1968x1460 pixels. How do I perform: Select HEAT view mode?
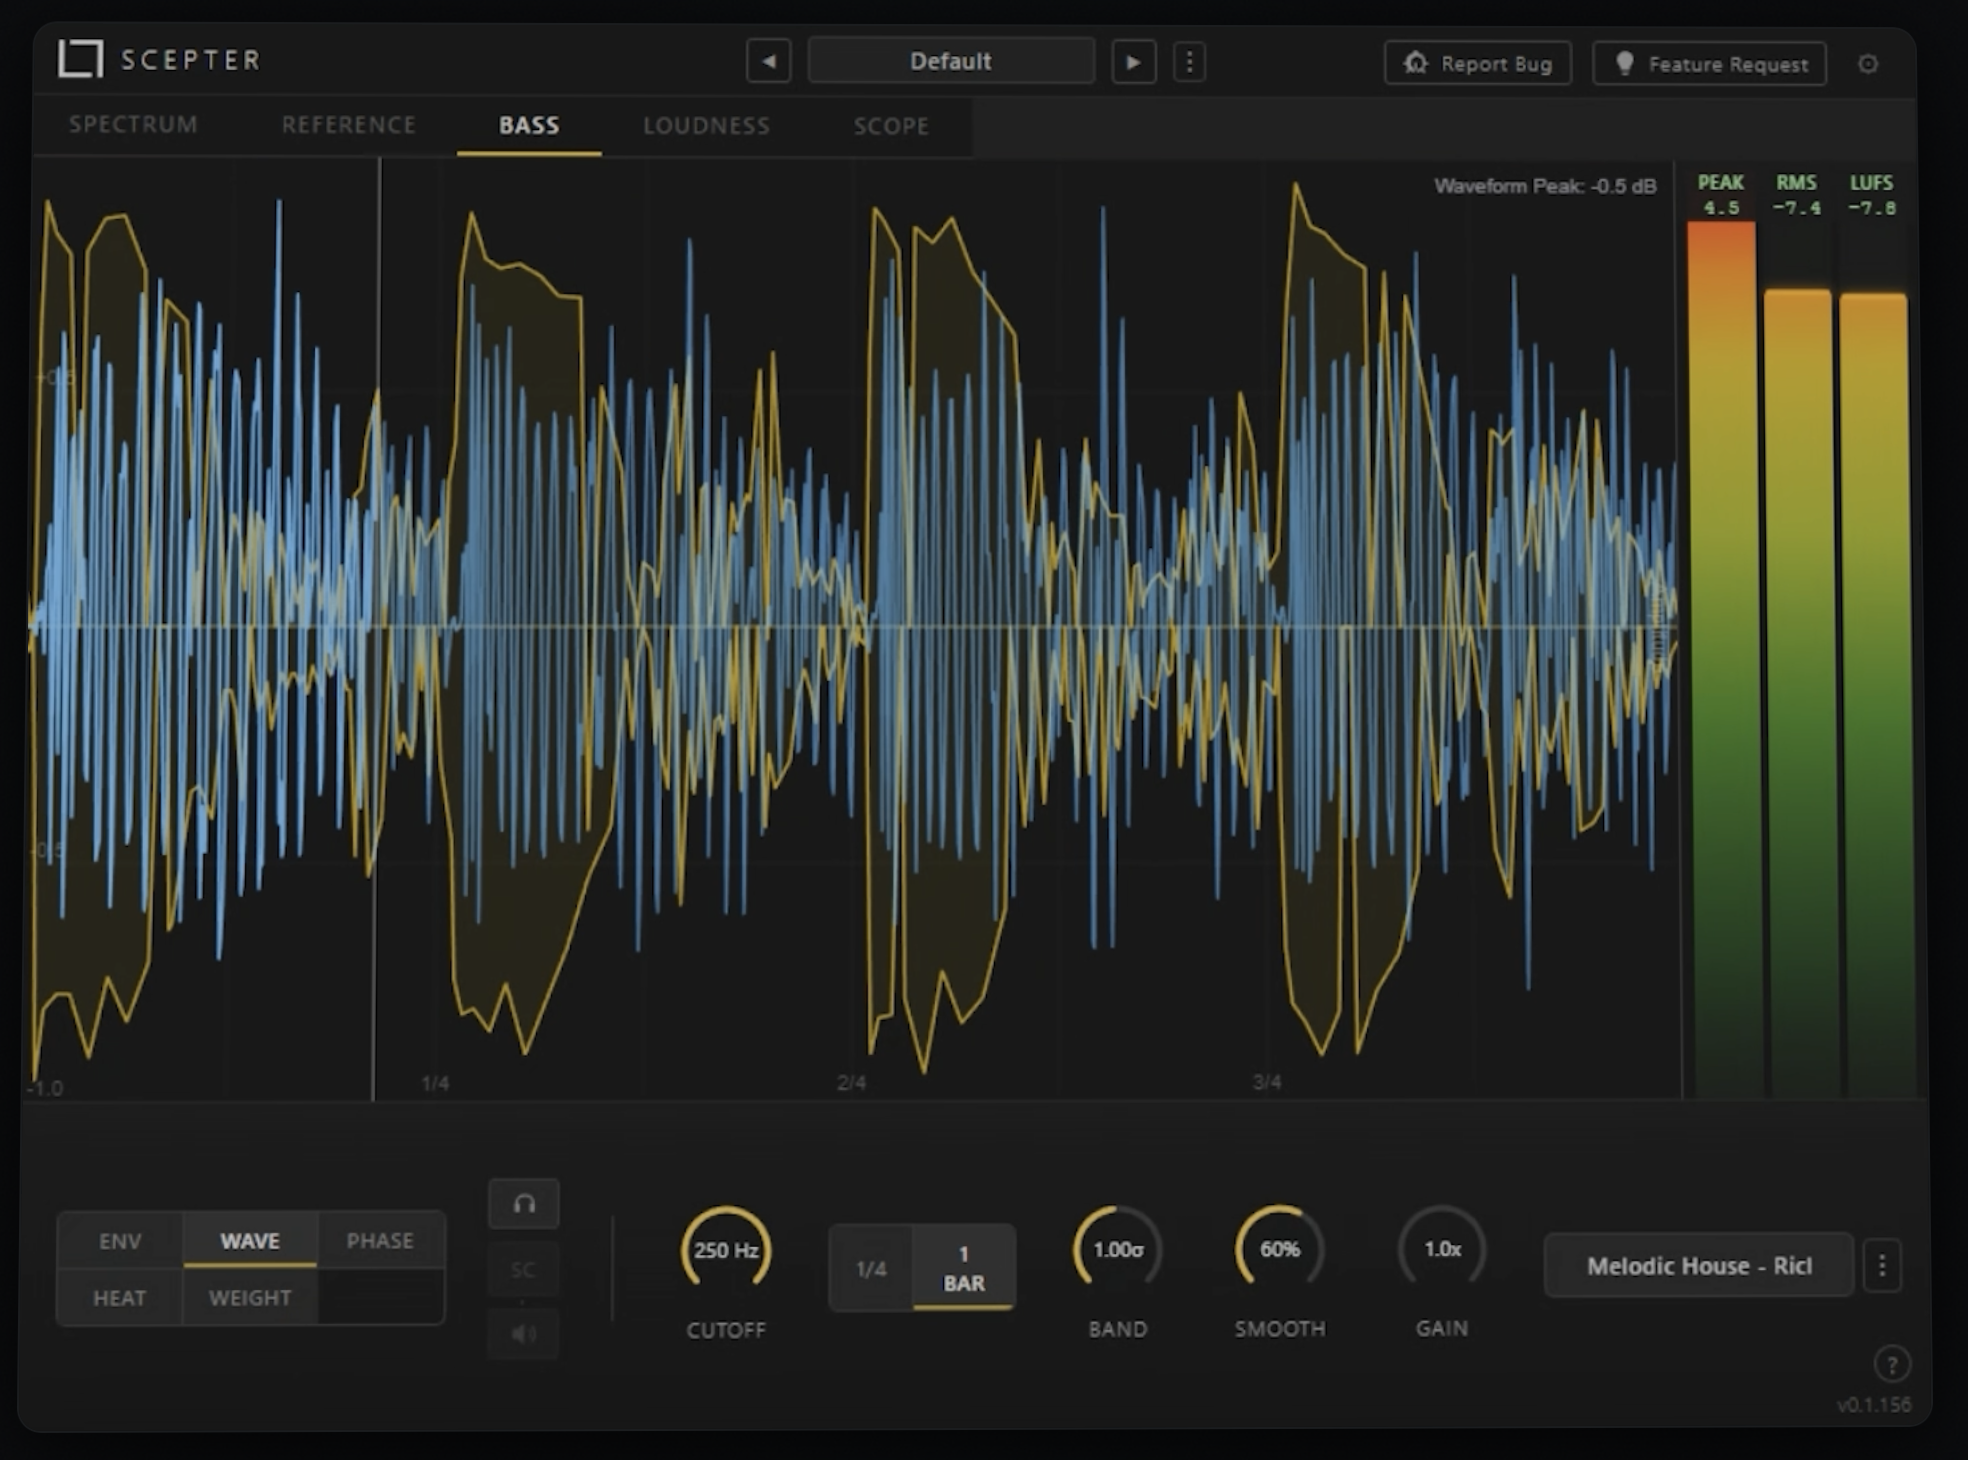[x=120, y=1298]
